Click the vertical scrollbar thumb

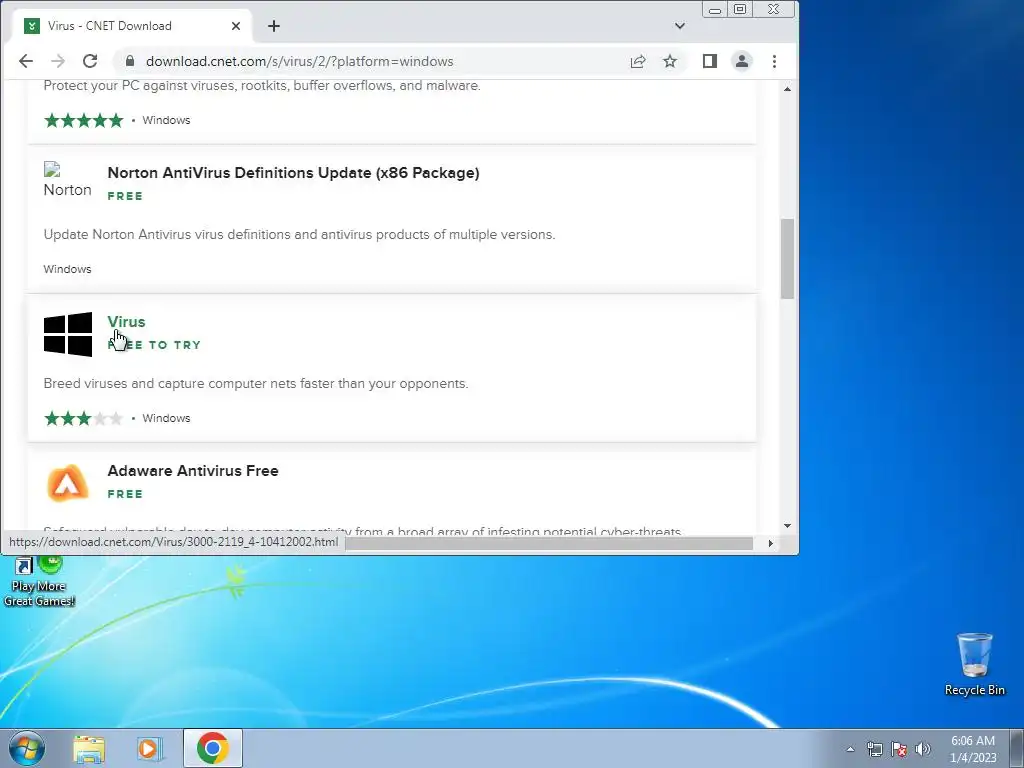pyautogui.click(x=788, y=259)
